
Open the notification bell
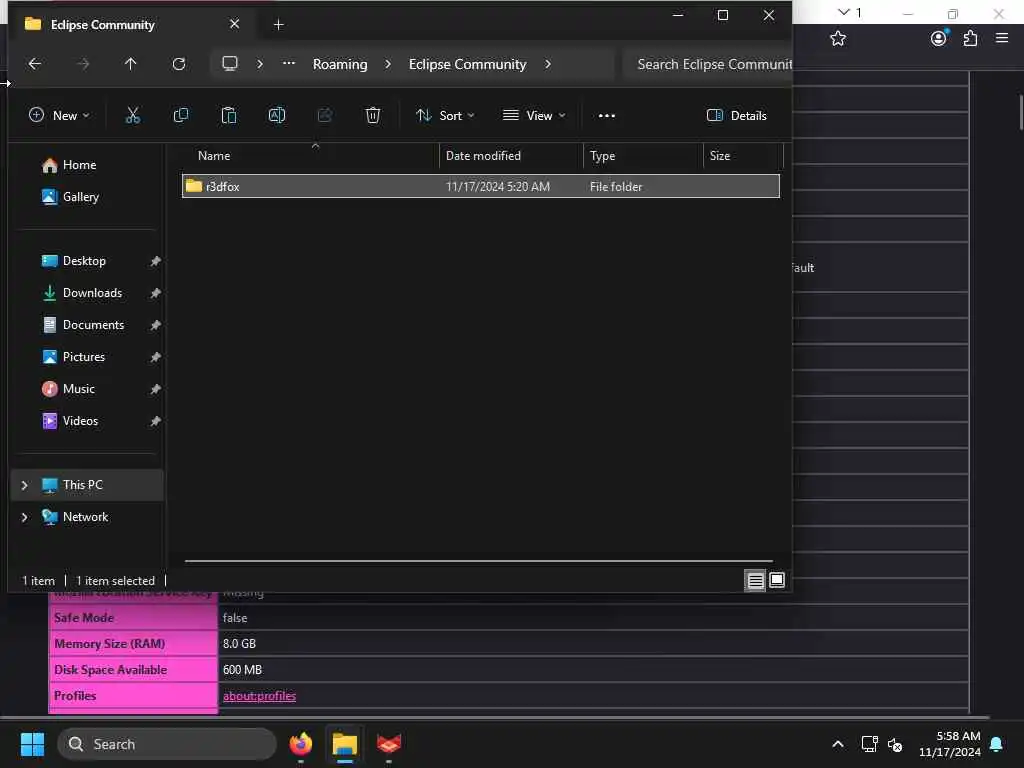click(x=996, y=744)
